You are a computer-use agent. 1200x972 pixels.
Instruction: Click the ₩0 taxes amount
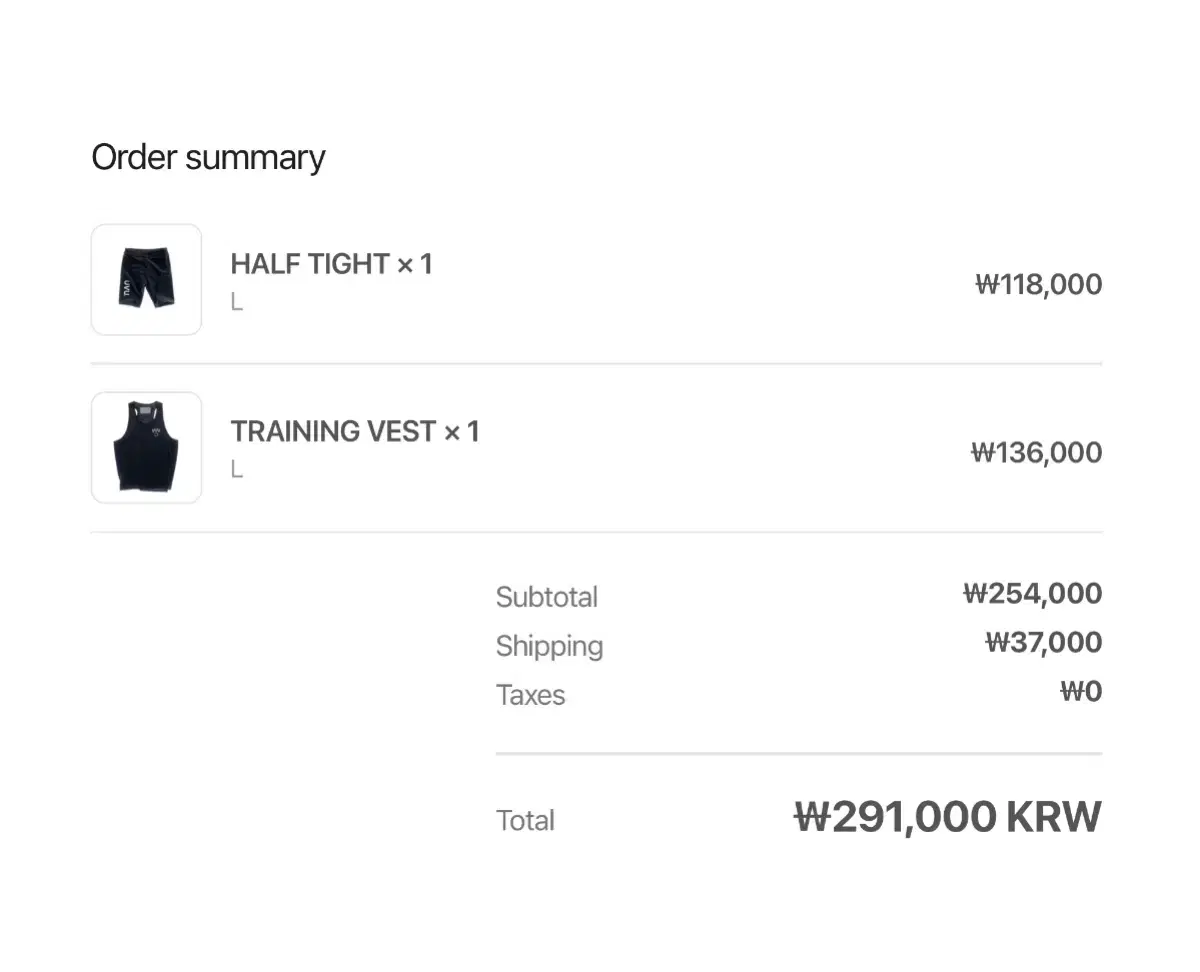tap(1081, 691)
